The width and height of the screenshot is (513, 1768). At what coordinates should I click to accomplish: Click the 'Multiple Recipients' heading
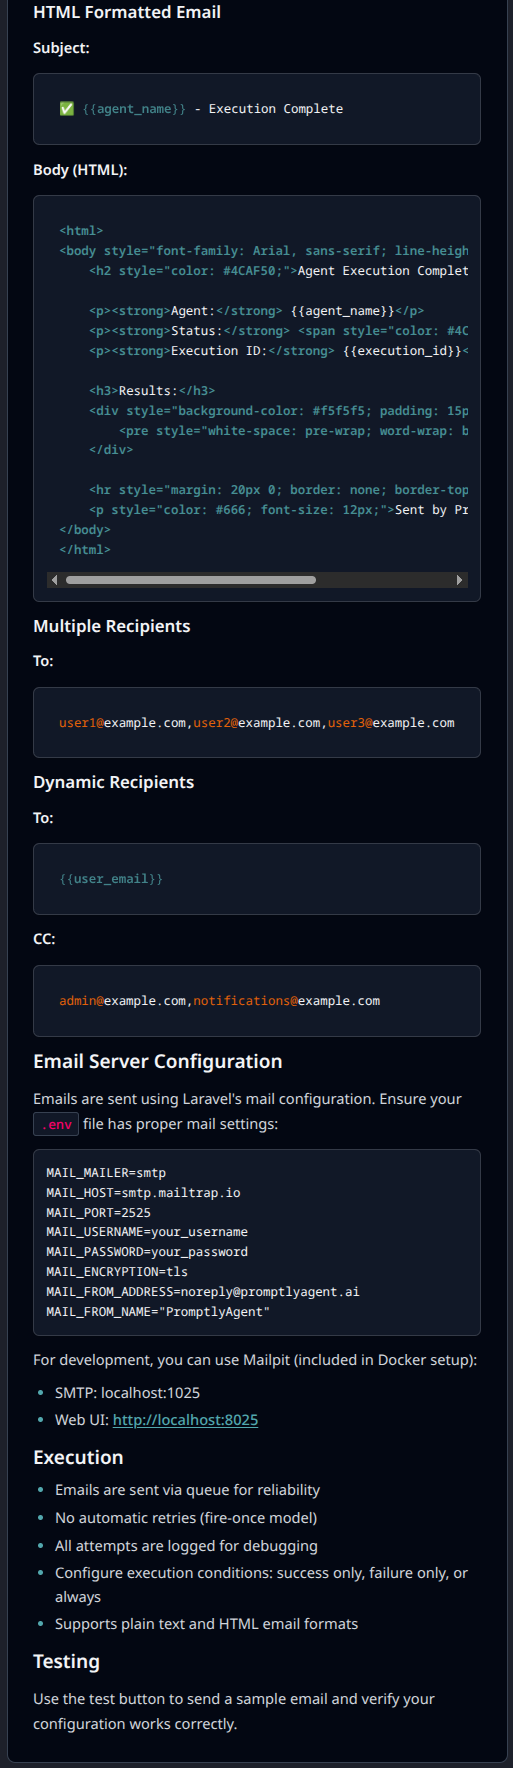tap(112, 626)
